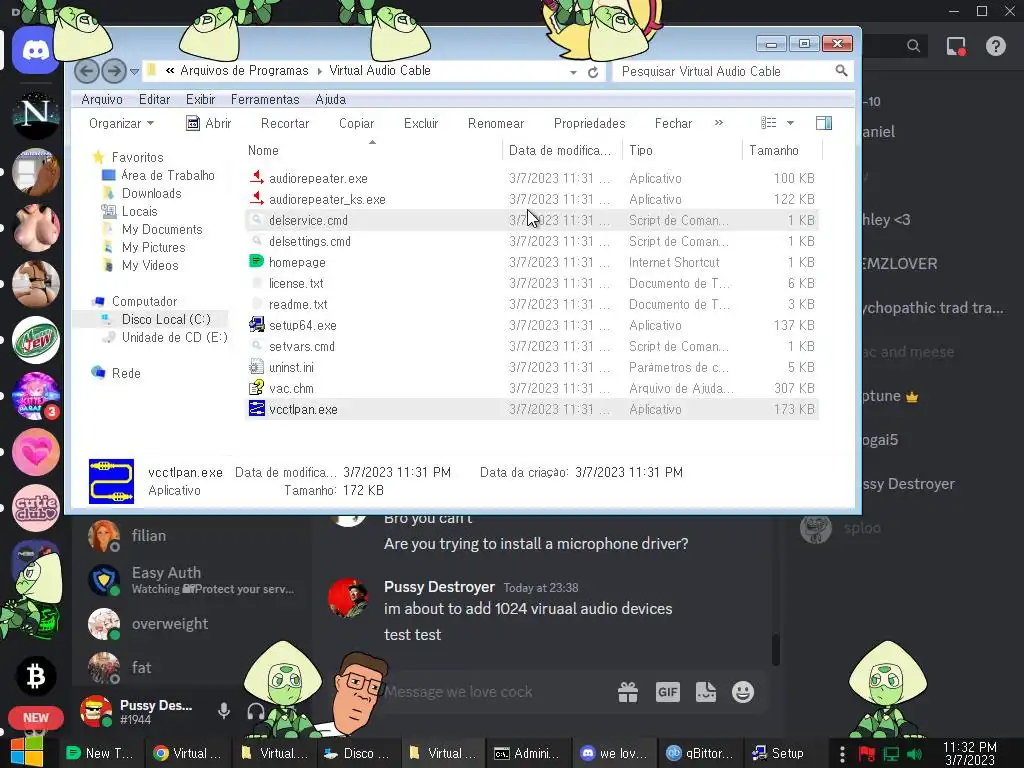The image size is (1024, 768).
Task: Toggle the preview pane icon
Action: [824, 123]
